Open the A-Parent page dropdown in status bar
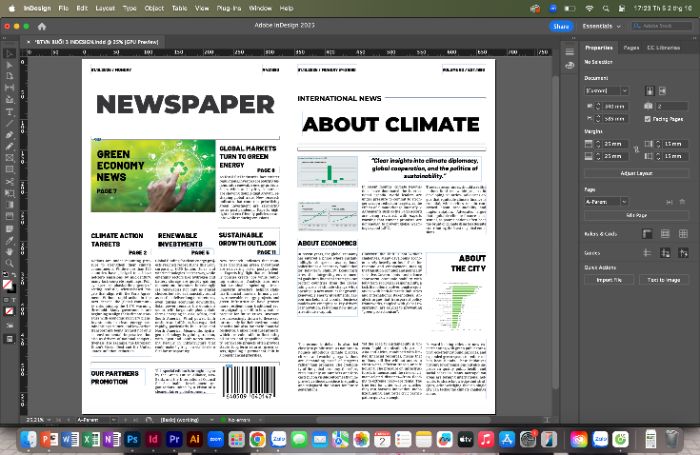The height and width of the screenshot is (455, 700). click(x=113, y=420)
